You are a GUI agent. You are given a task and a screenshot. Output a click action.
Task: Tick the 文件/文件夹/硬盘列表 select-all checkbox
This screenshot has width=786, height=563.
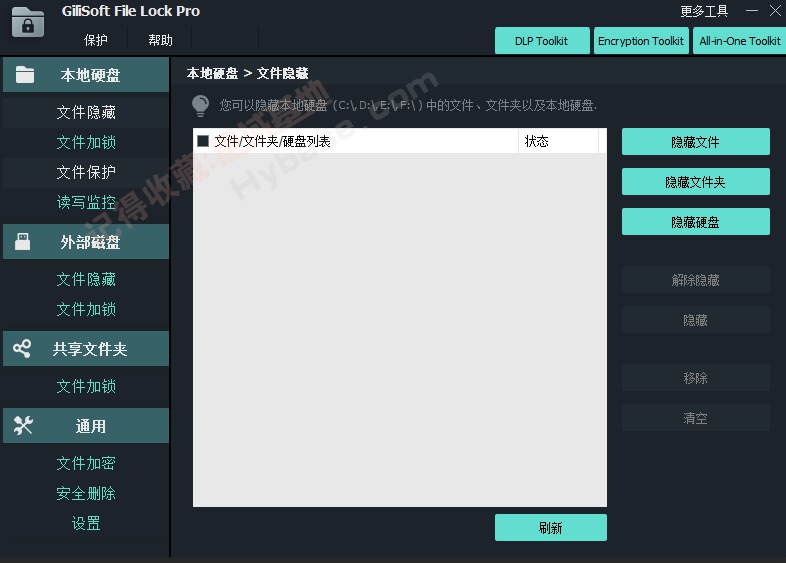(x=203, y=141)
